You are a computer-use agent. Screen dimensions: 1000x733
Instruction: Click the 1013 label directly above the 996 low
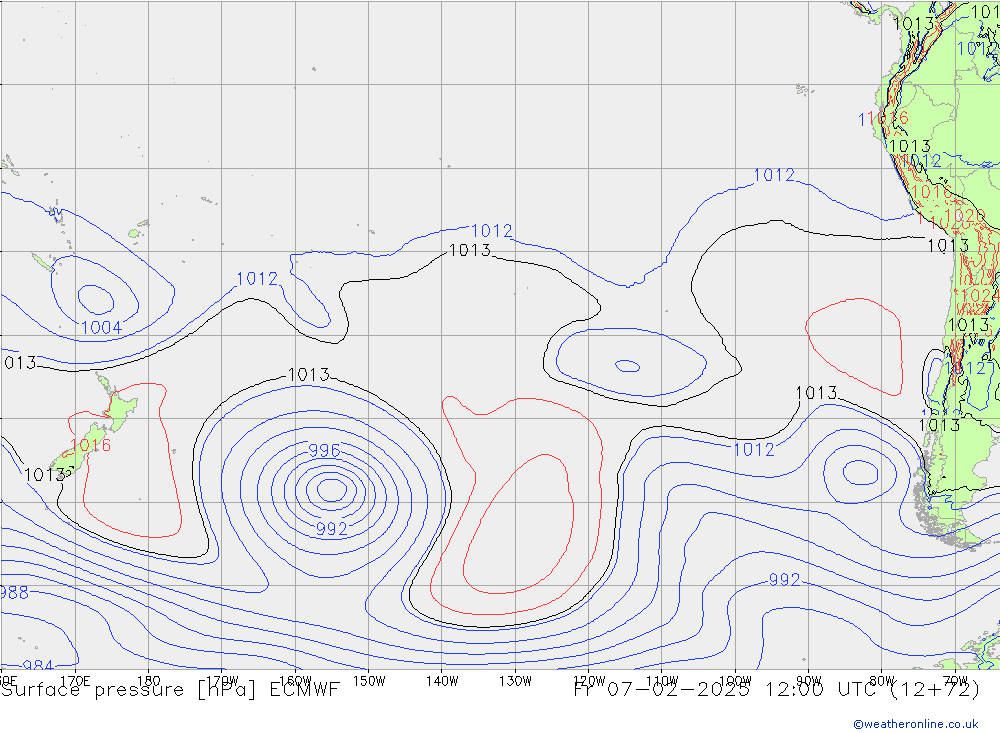pos(309,374)
